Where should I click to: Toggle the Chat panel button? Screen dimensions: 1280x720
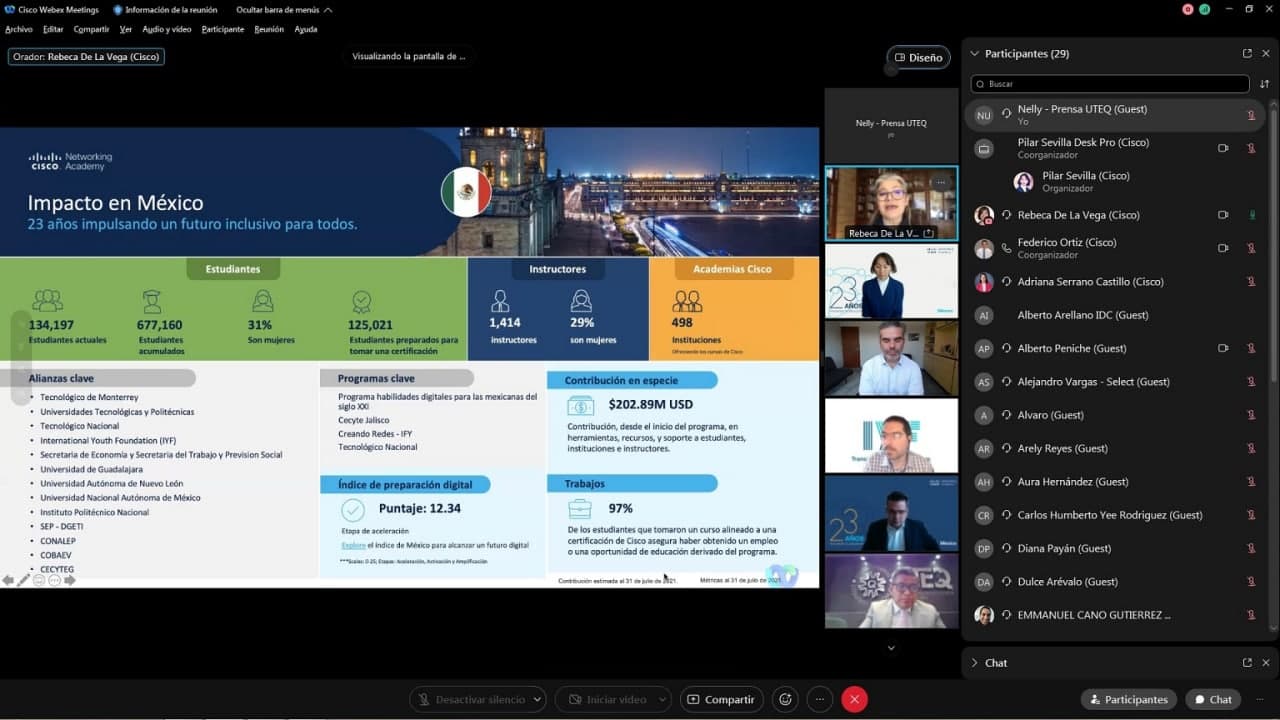(x=1213, y=700)
